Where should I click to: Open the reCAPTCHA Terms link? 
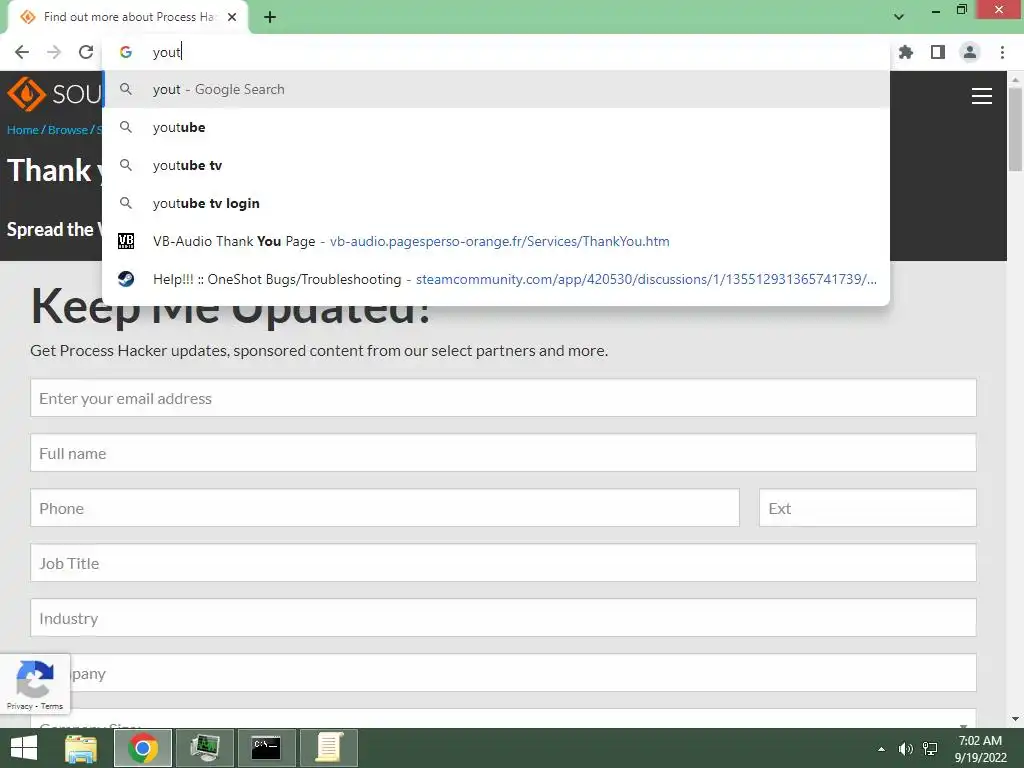pyautogui.click(x=52, y=706)
